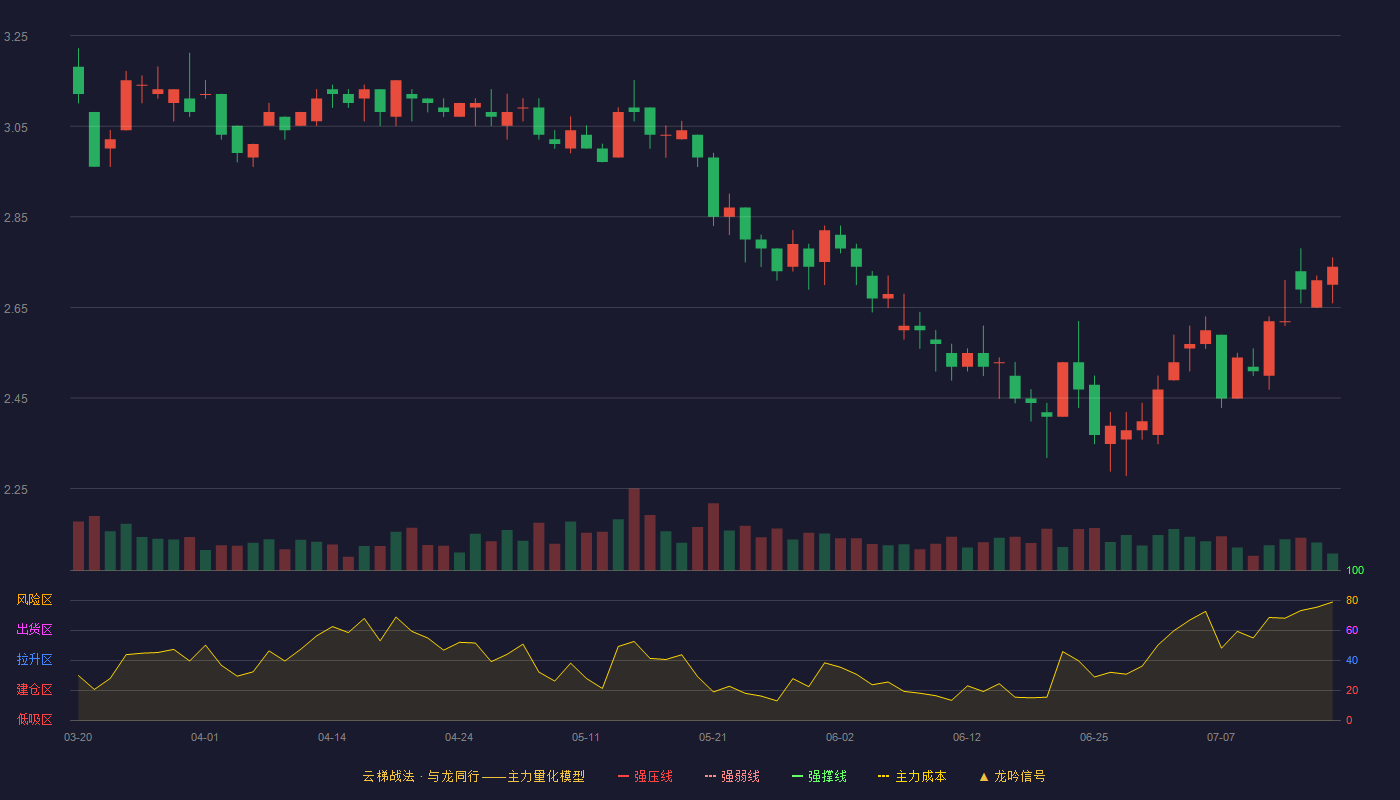
Task: Select the 出货区 zone label
Action: [x=34, y=630]
